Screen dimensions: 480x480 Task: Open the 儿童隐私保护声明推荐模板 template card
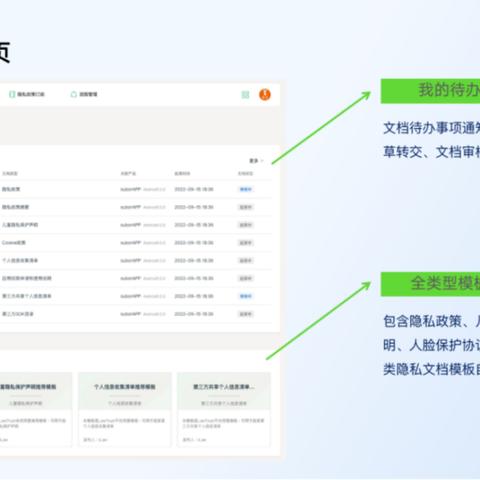36,410
